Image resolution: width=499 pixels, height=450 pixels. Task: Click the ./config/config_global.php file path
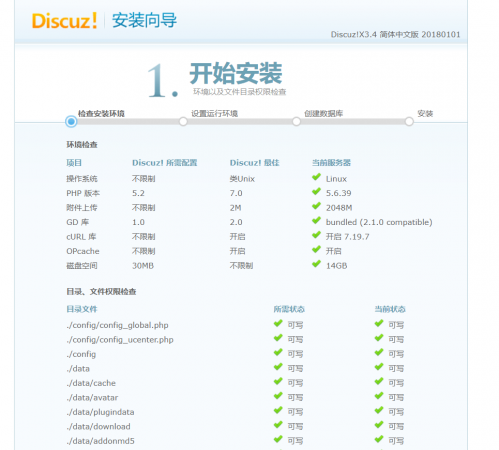click(117, 325)
